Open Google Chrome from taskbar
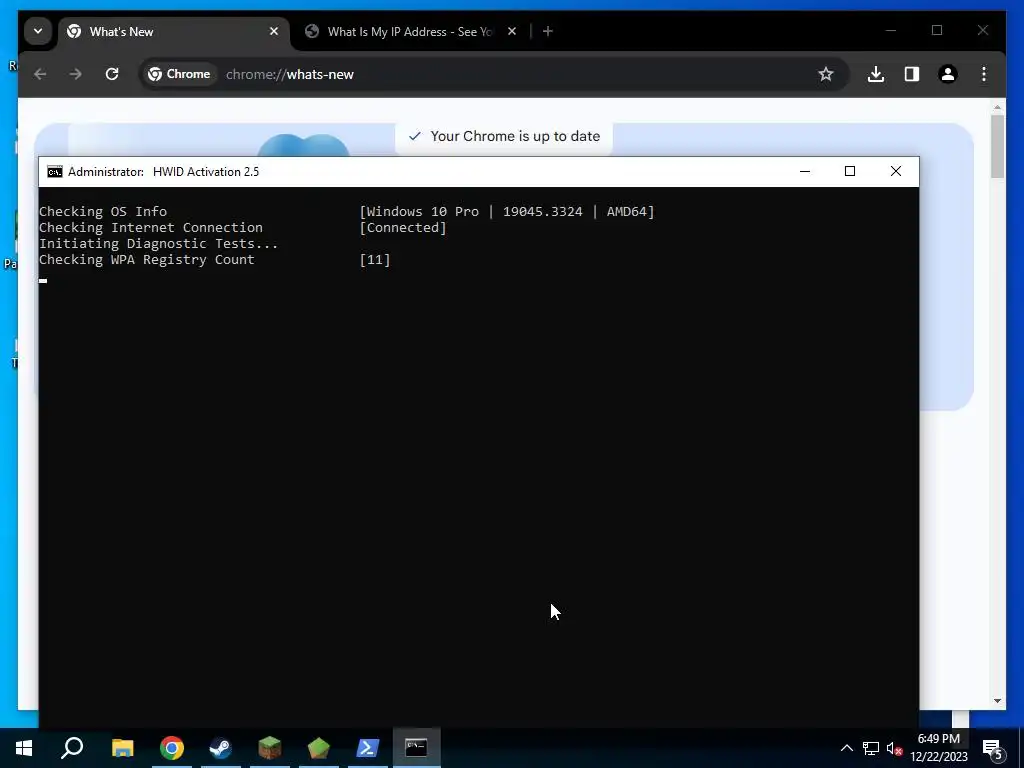Viewport: 1024px width, 768px height. pos(172,748)
